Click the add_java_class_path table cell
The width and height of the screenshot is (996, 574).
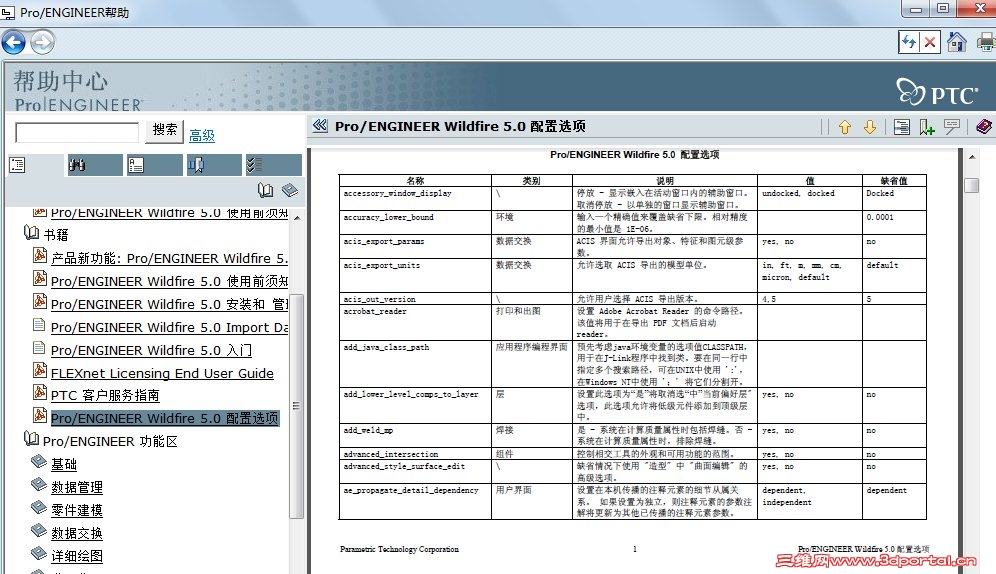point(415,364)
